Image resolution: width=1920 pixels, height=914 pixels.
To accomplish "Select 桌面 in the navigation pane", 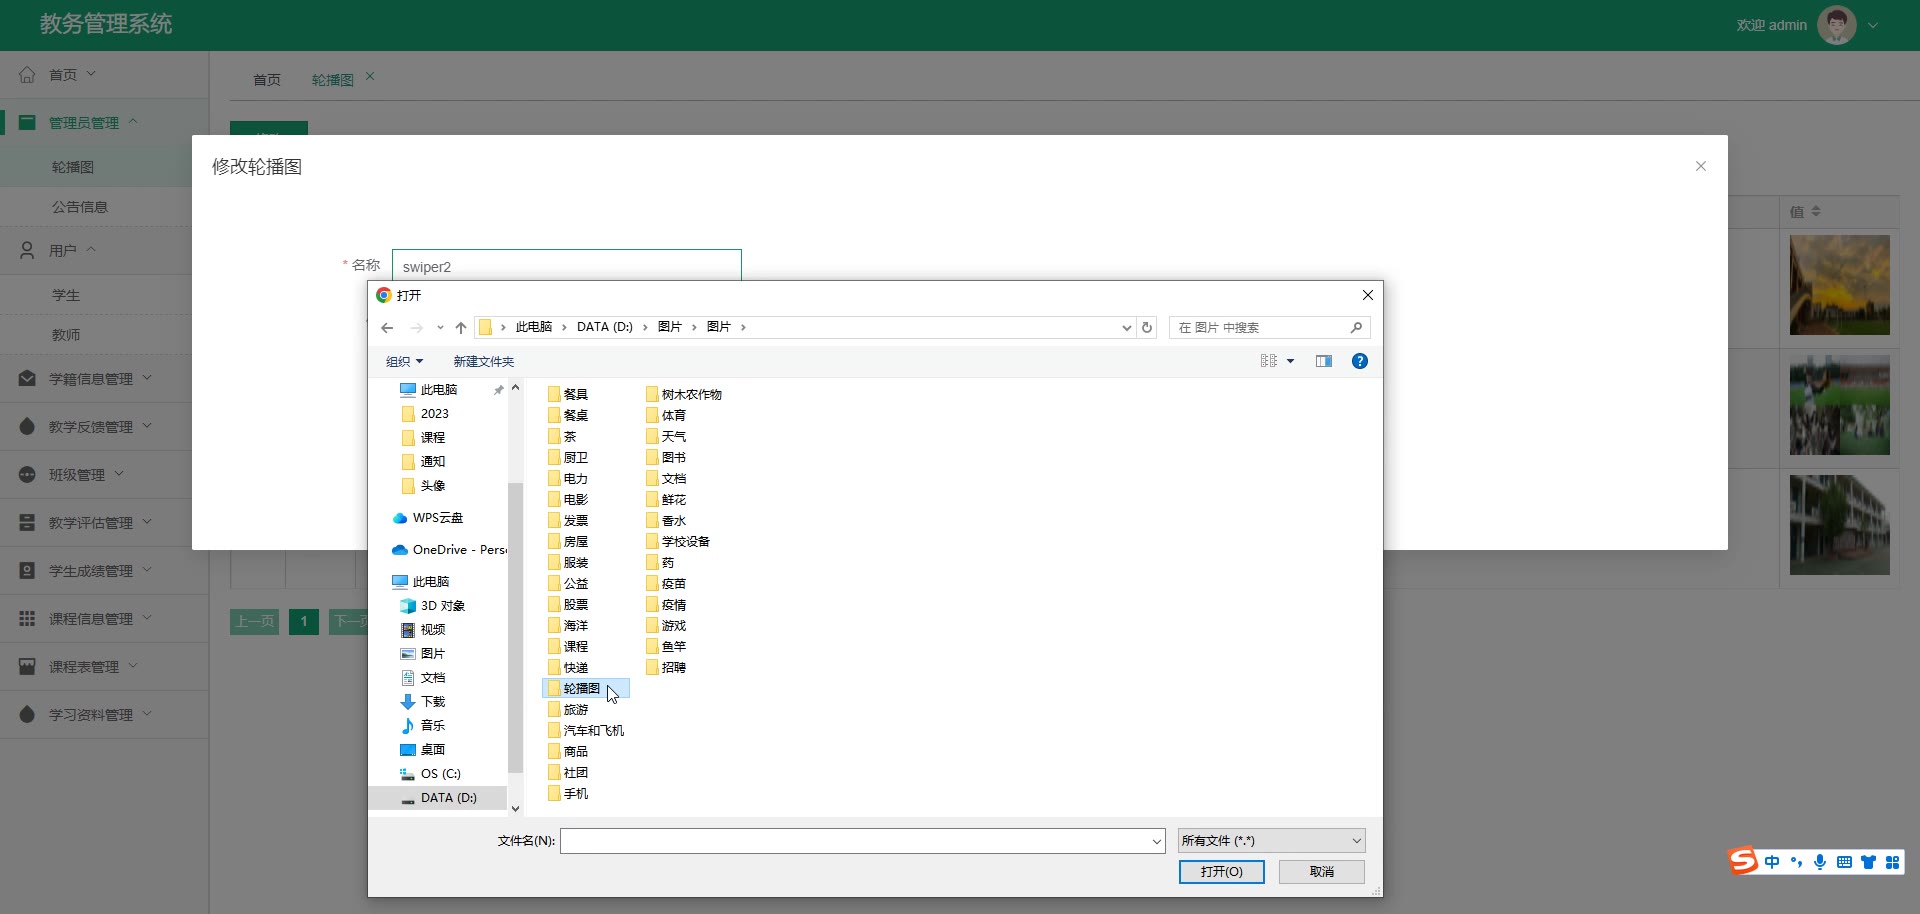I will 432,750.
